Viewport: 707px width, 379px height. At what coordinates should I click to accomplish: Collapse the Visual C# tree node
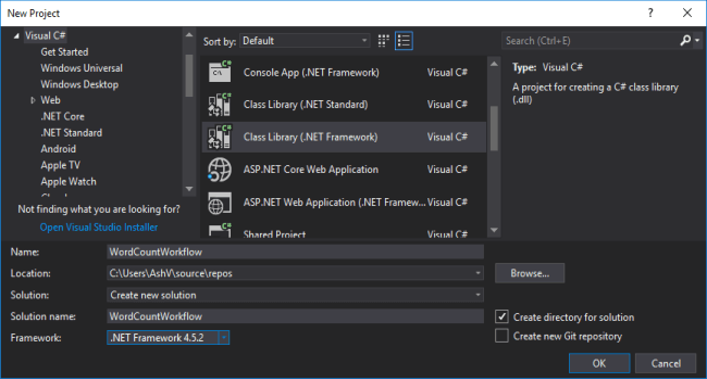(x=16, y=36)
